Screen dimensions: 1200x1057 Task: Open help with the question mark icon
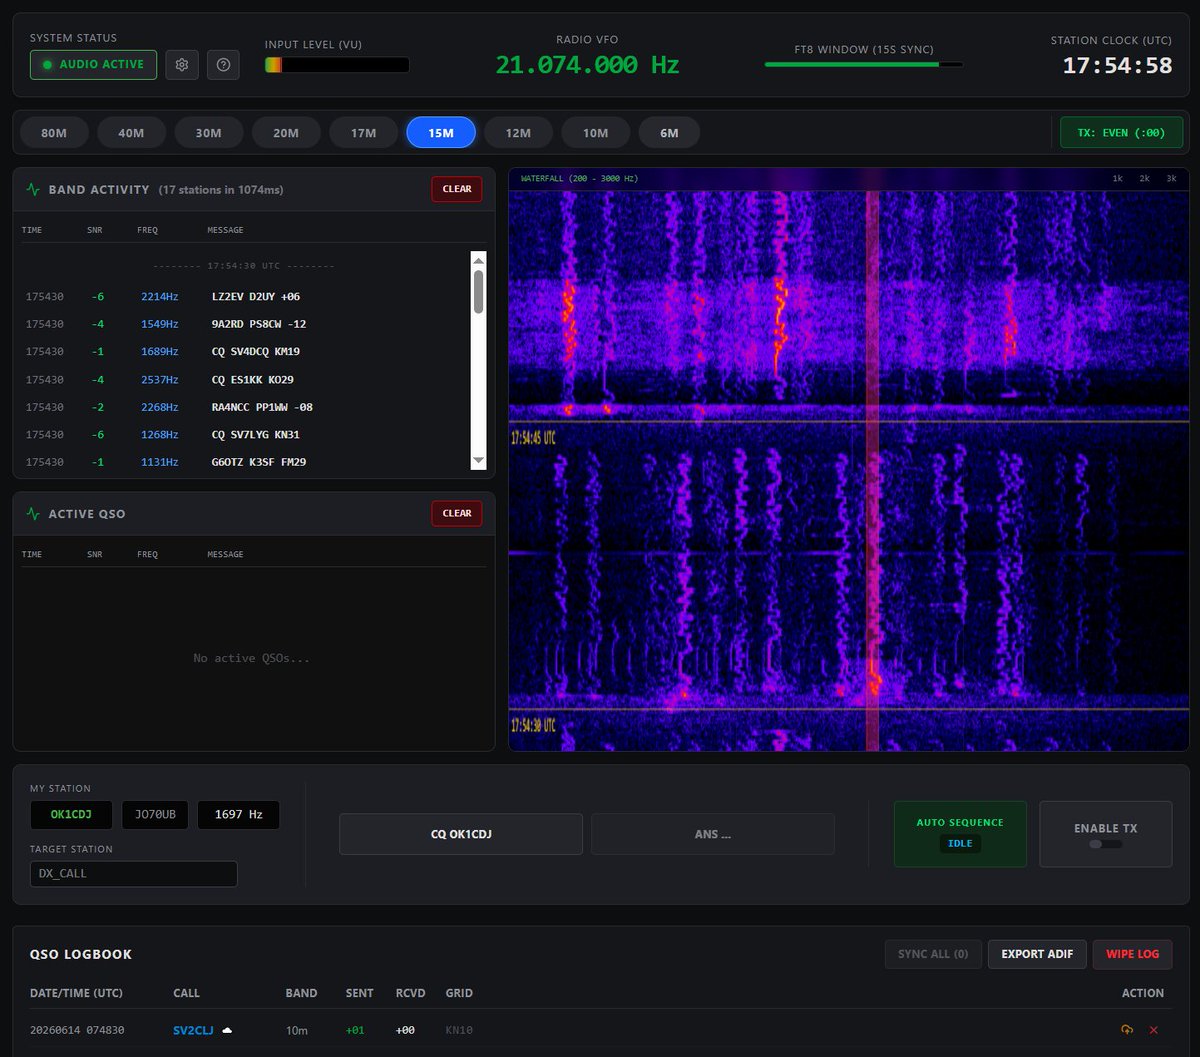[223, 65]
